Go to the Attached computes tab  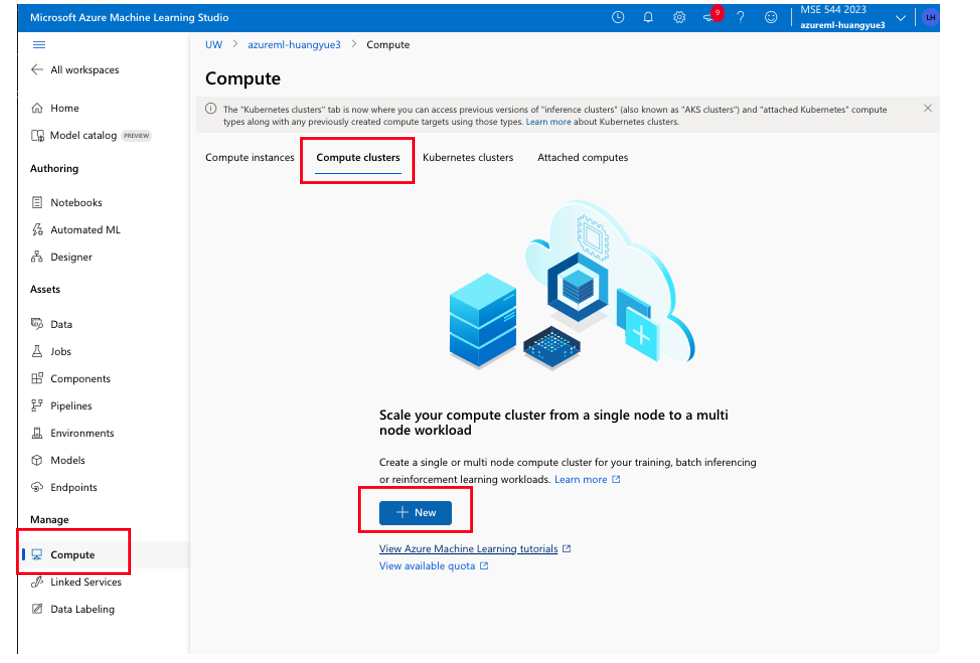click(582, 157)
